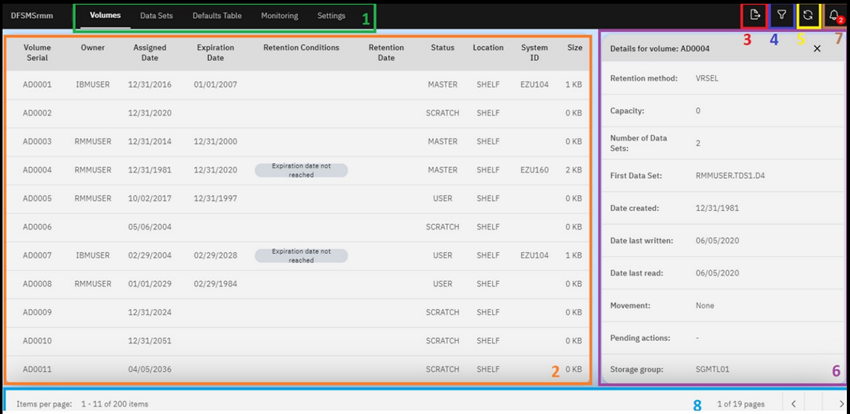Screen dimensions: 850x414
Task: Open the notifications bell icon
Action: pyautogui.click(x=835, y=16)
